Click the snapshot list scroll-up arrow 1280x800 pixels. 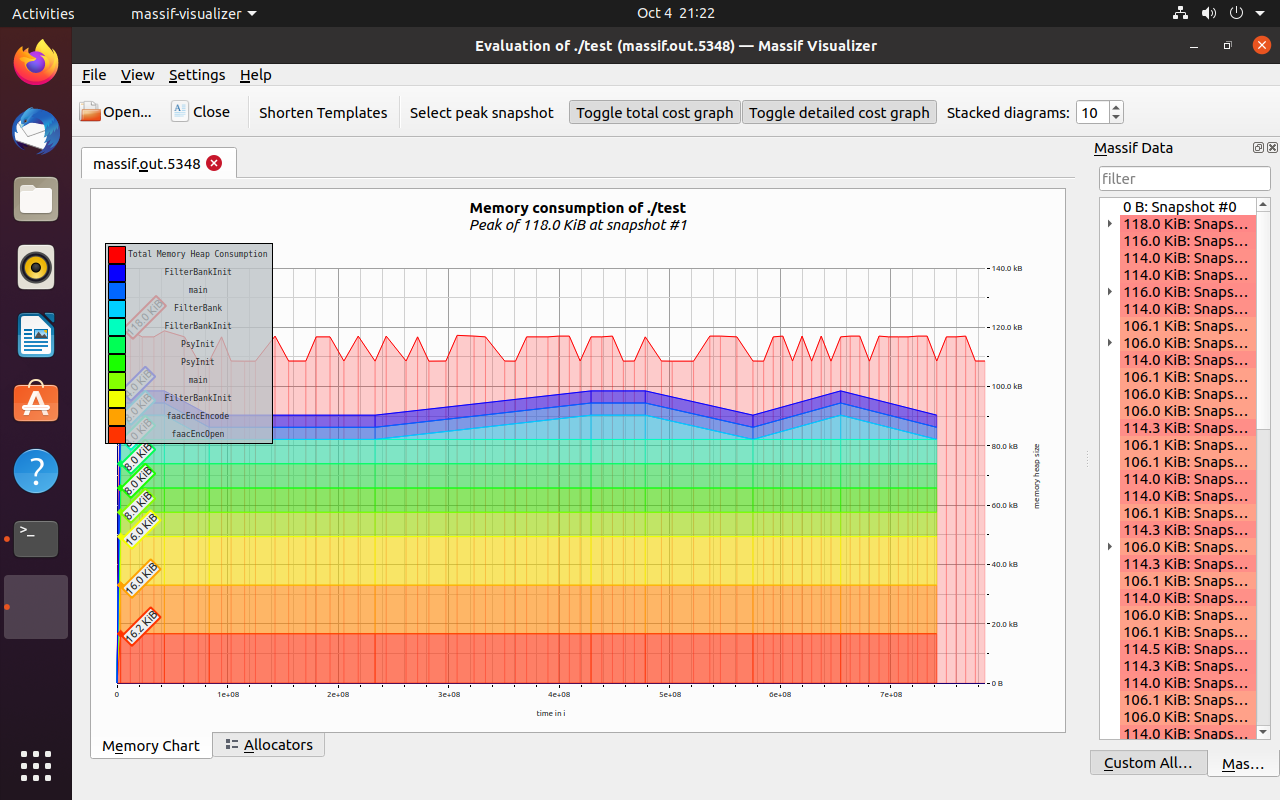pos(1263,205)
